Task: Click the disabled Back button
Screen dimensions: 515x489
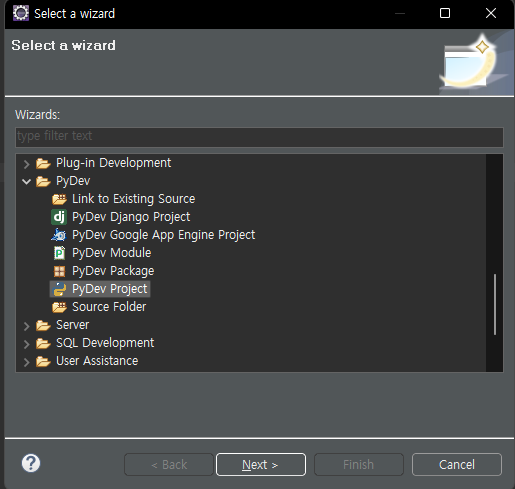Action: [169, 464]
